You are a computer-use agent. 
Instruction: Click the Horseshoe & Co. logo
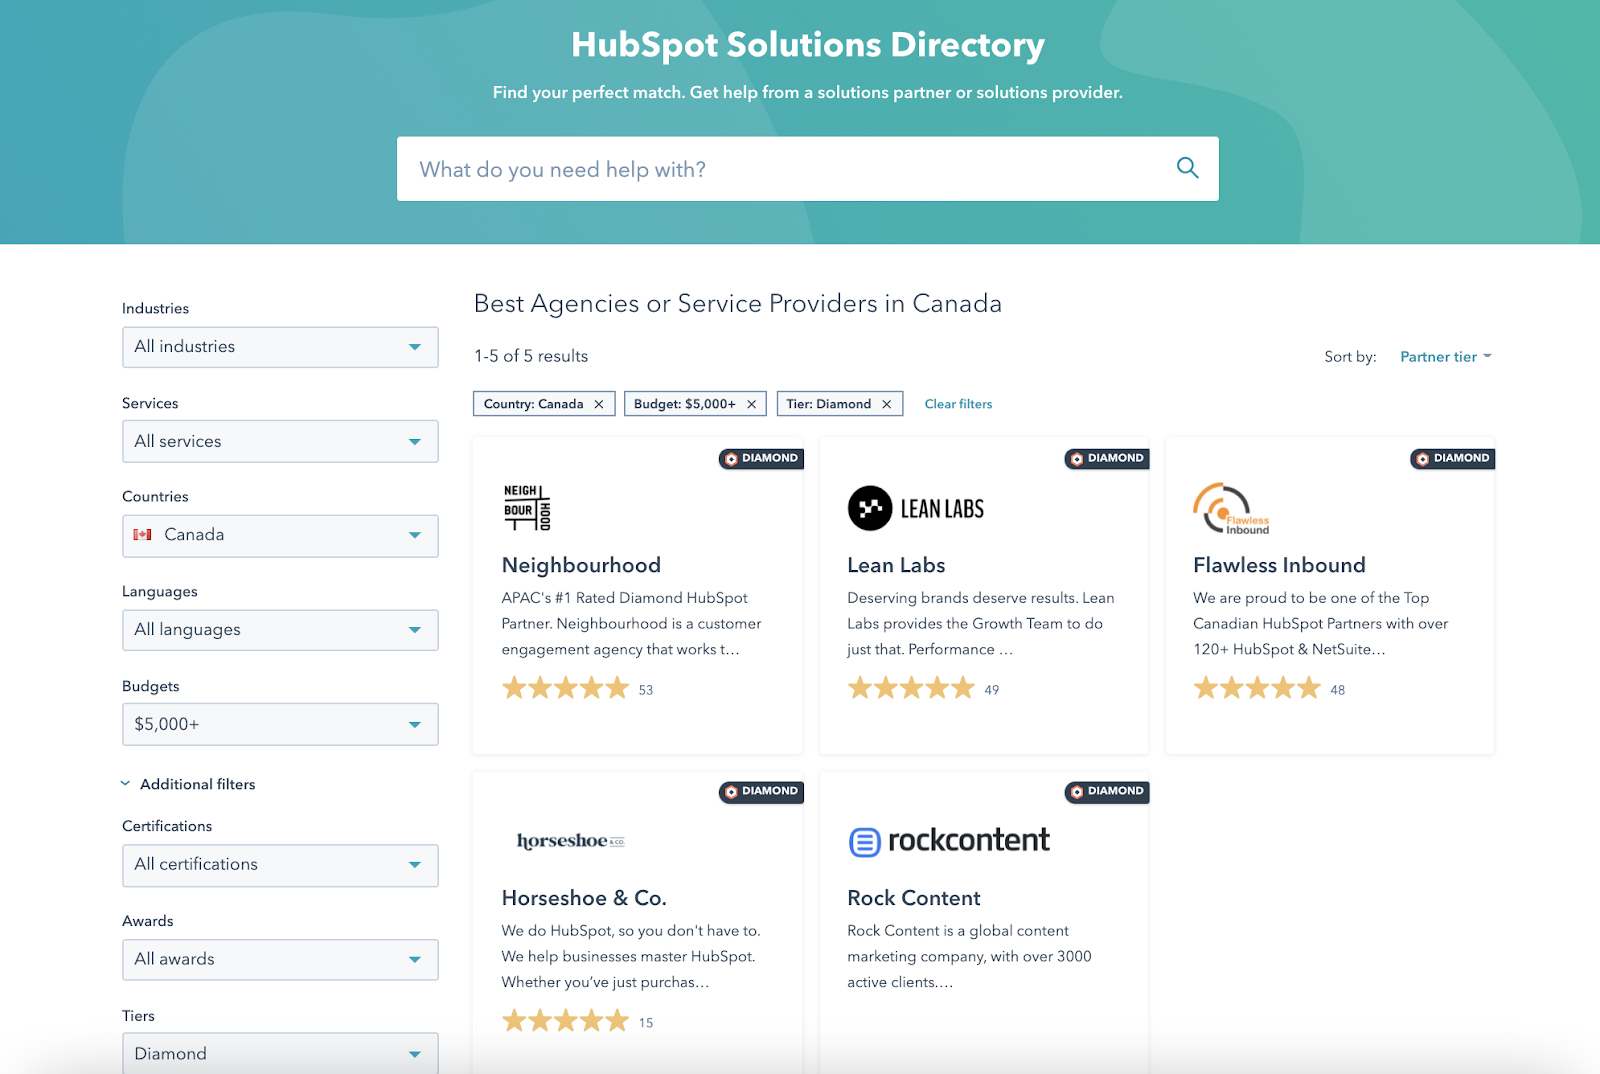(x=571, y=841)
